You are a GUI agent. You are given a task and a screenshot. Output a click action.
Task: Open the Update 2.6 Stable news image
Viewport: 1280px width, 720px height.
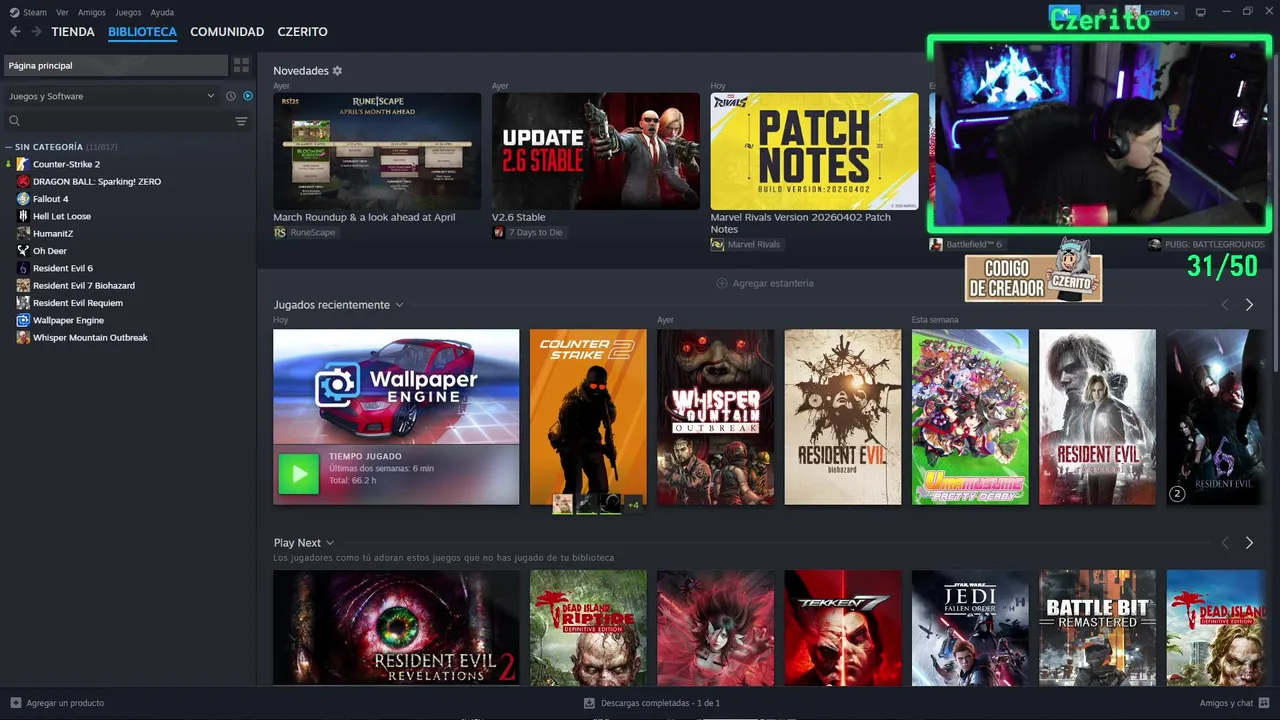[596, 151]
